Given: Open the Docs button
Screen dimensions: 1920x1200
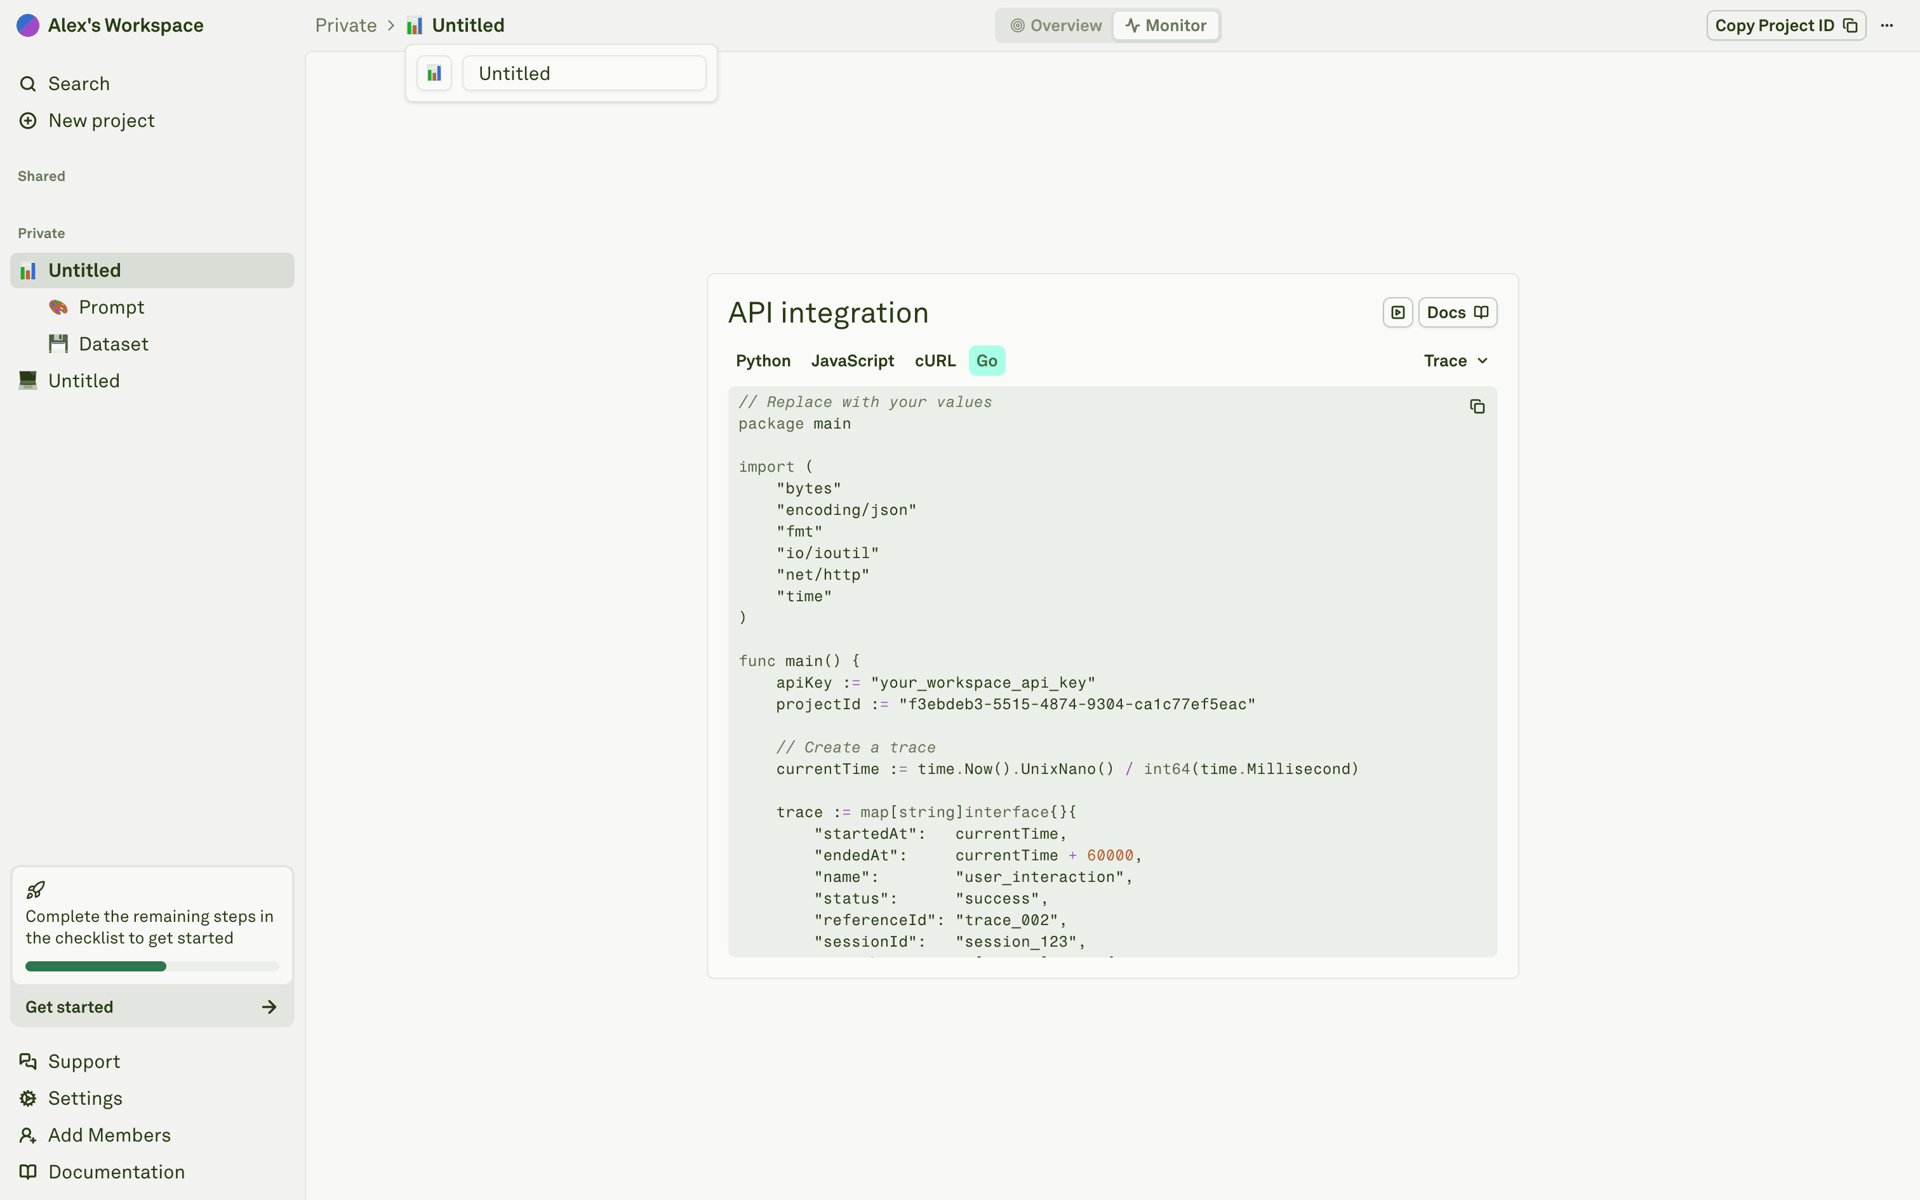Looking at the screenshot, I should tap(1458, 313).
